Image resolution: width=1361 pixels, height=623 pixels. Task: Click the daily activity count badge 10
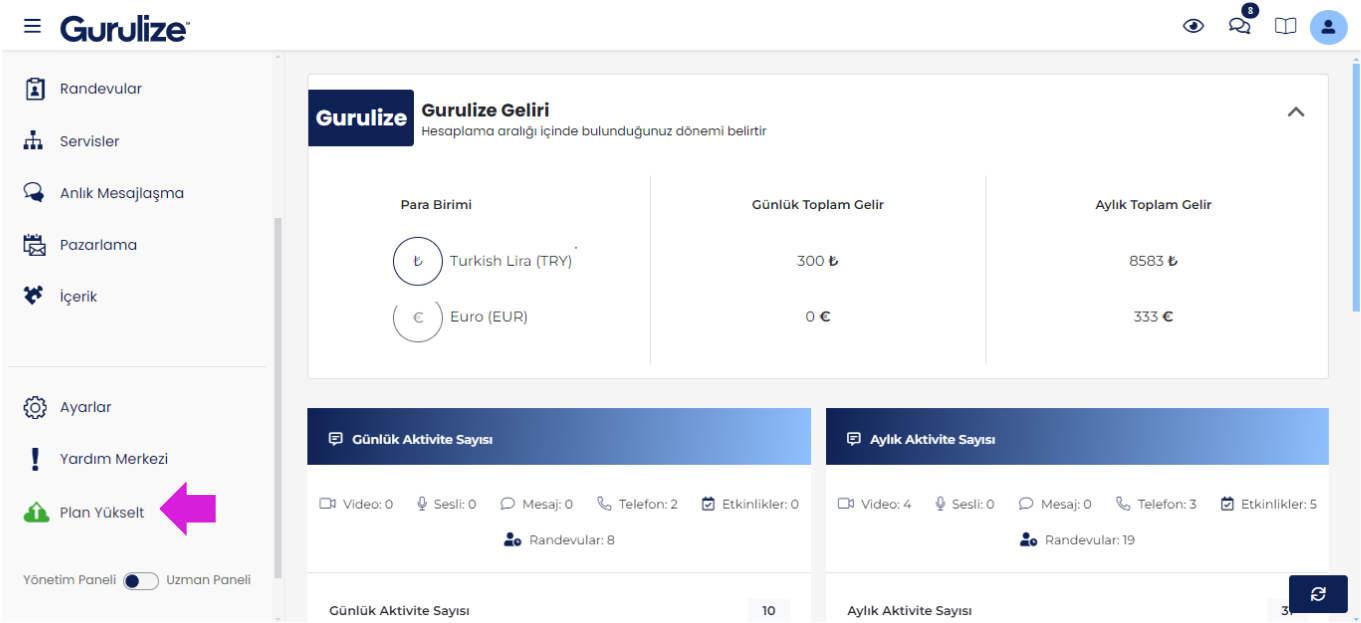pyautogui.click(x=769, y=611)
